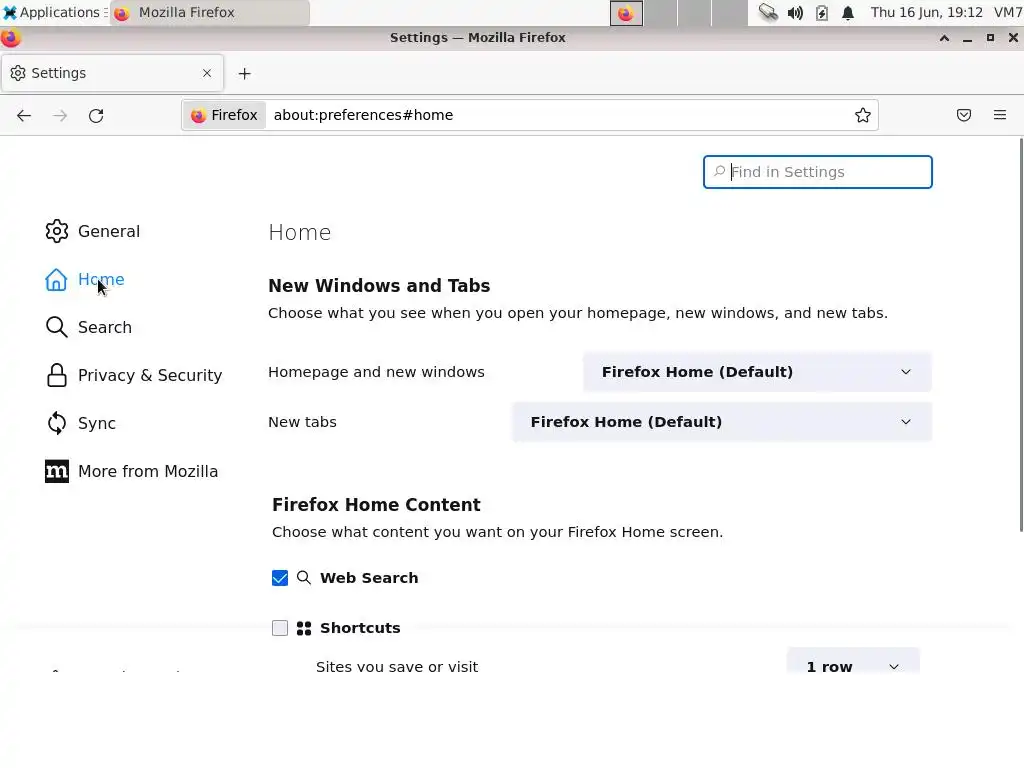Enable the Shortcuts checkbox
Screen dimensions: 1024x768
pos(280,628)
